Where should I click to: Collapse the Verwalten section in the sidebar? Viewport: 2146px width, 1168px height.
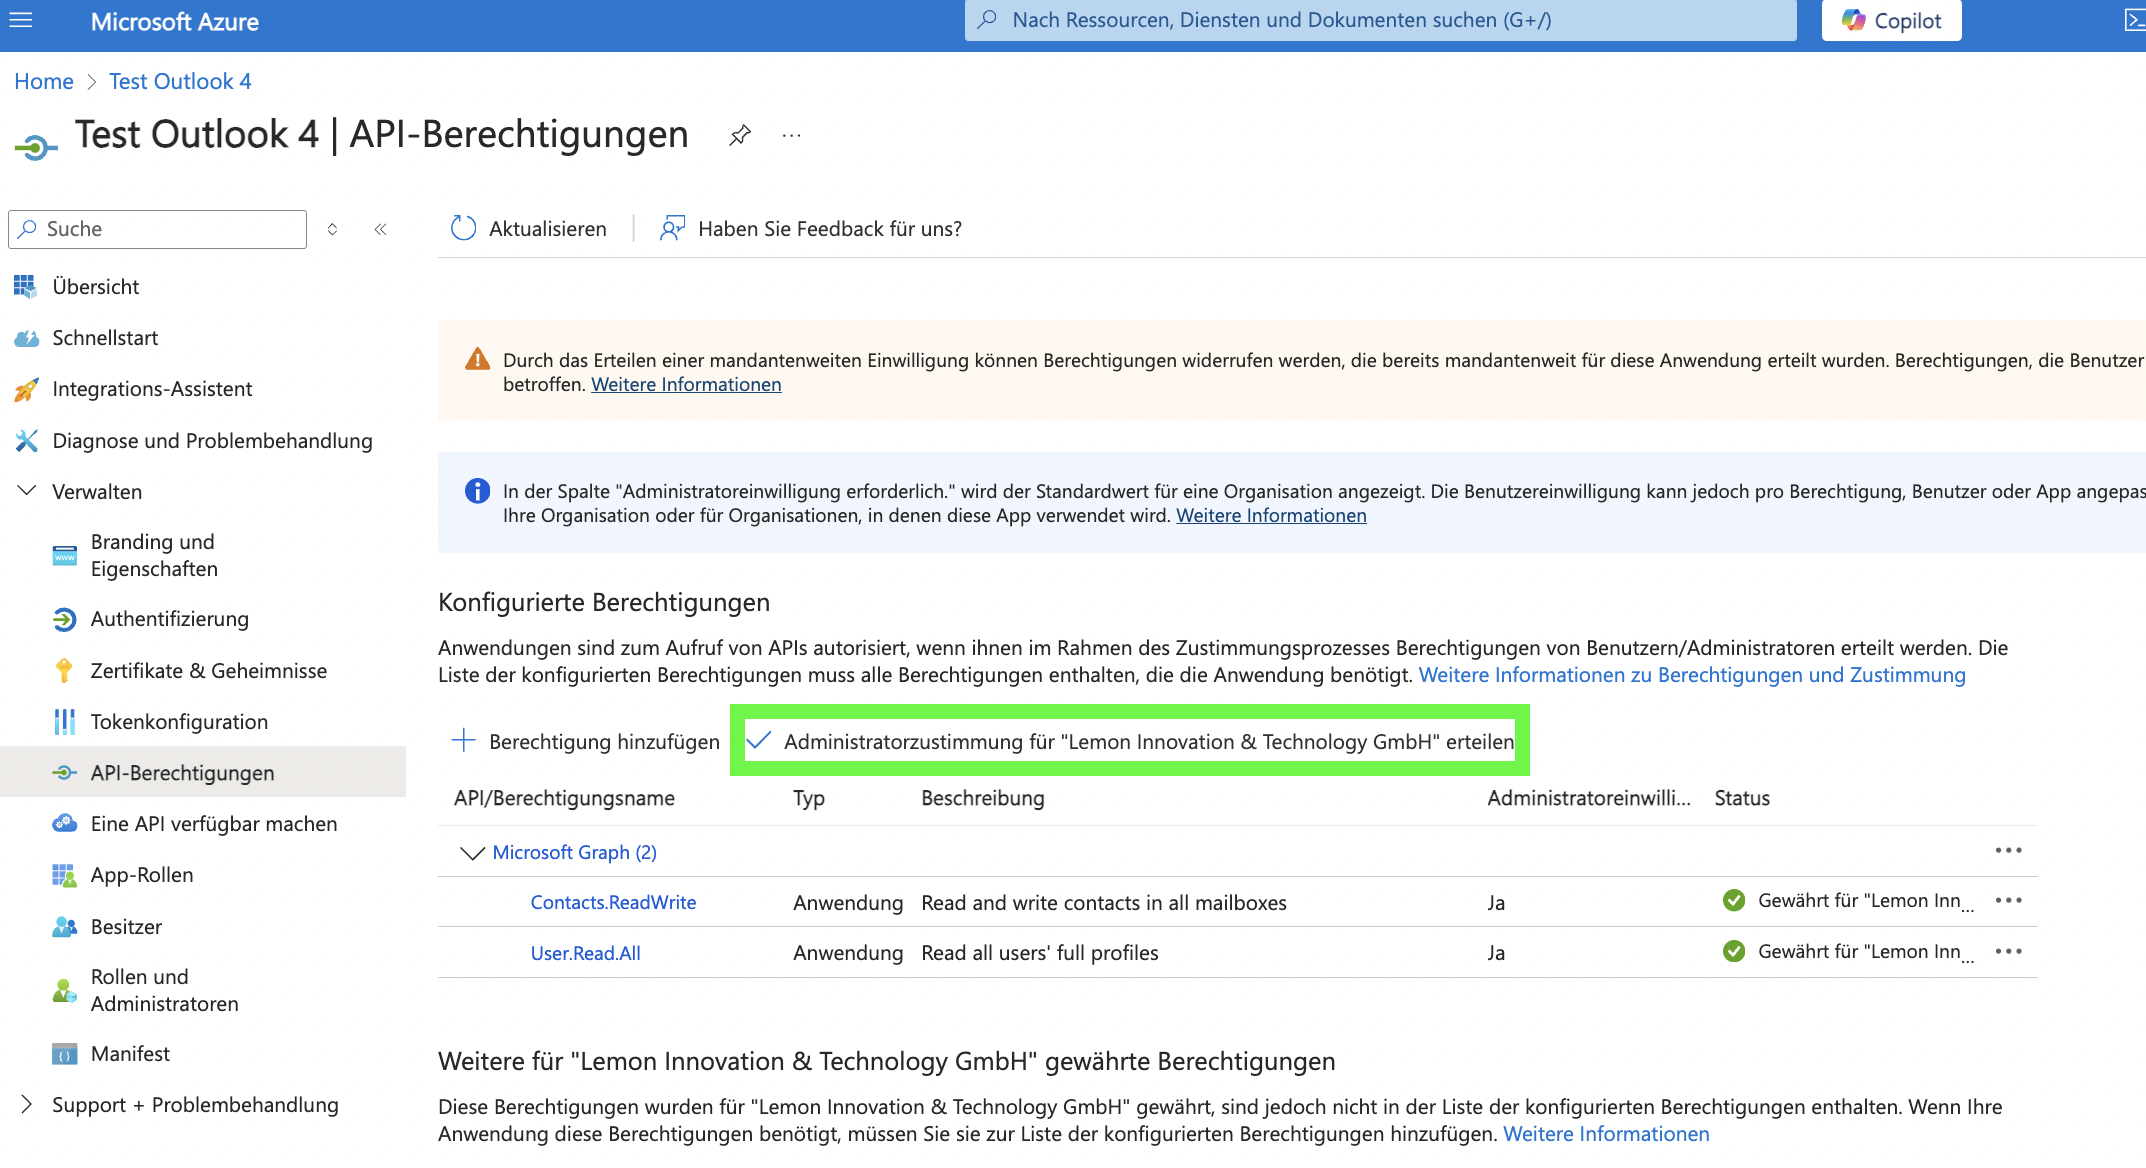pyautogui.click(x=28, y=491)
